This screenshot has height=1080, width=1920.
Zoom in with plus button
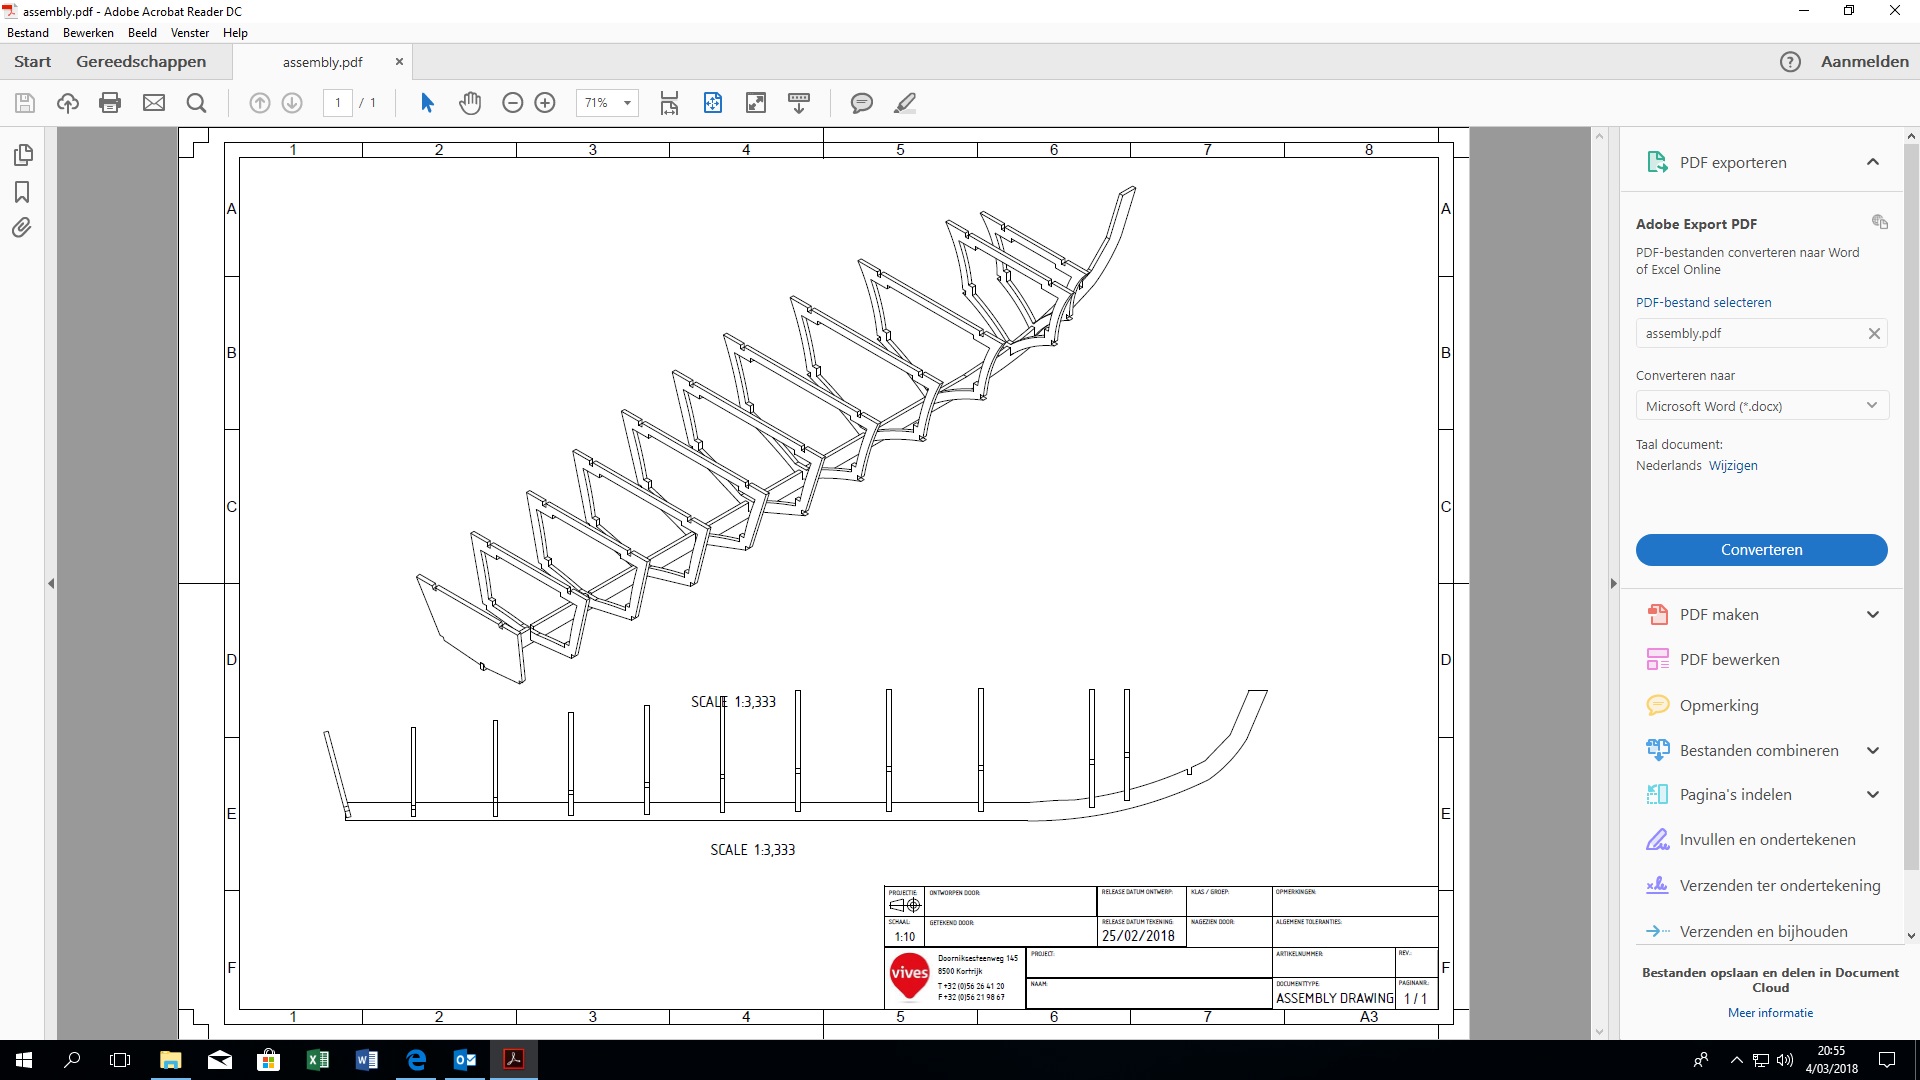tap(545, 103)
